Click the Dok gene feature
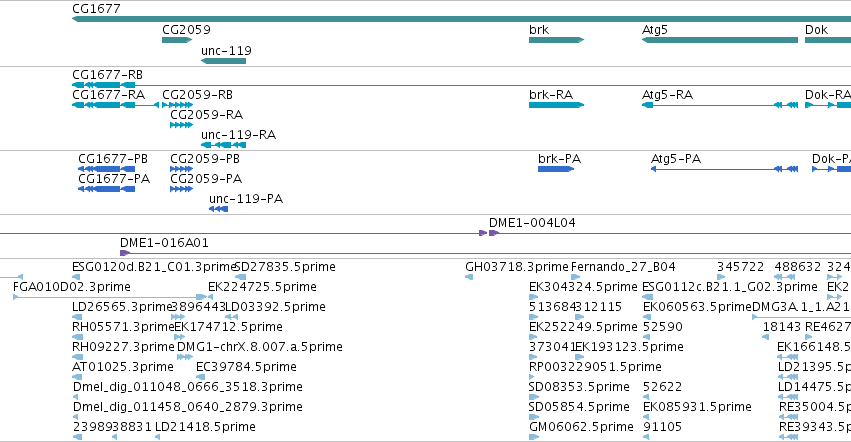This screenshot has height=442, width=851. coord(828,40)
